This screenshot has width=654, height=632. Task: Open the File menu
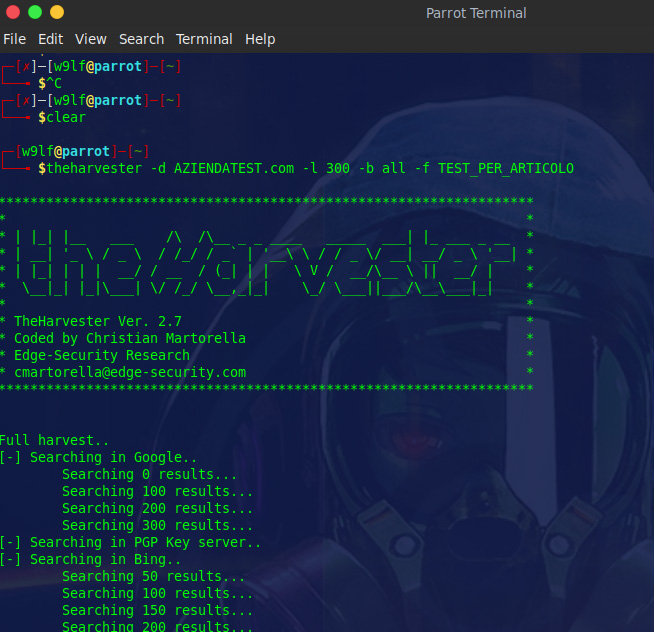15,39
